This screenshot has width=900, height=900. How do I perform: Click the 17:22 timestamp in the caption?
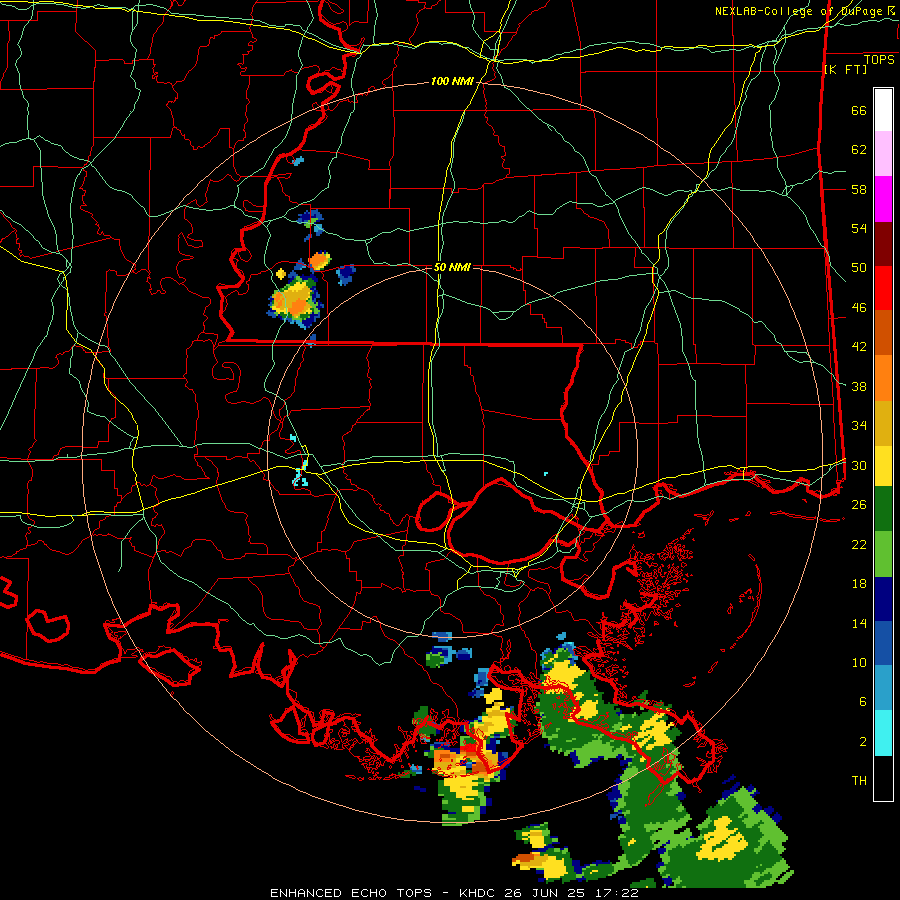(x=618, y=893)
